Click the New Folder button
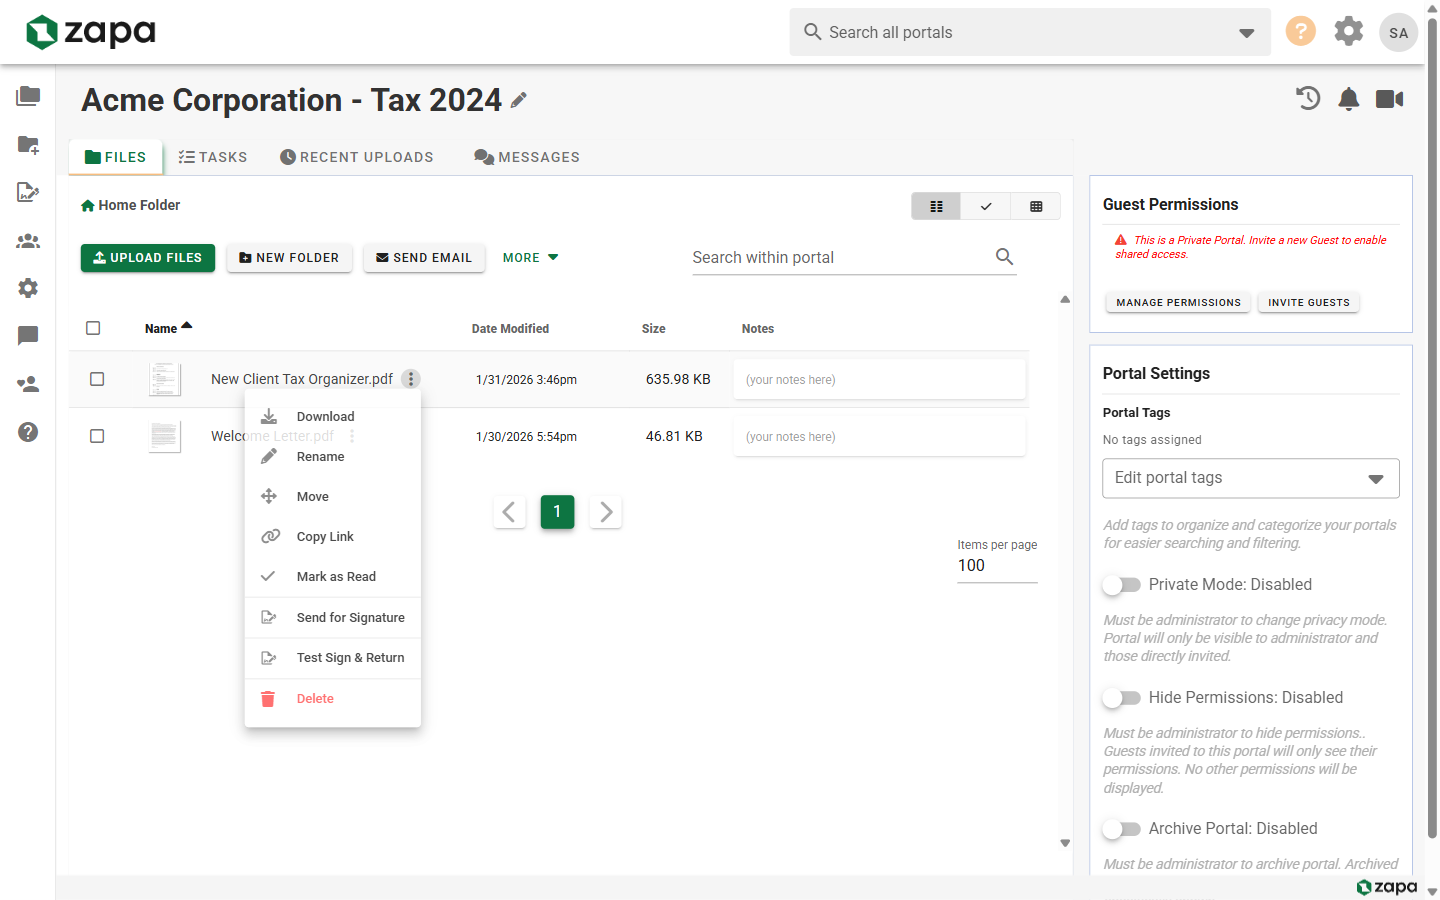The image size is (1440, 900). click(289, 257)
